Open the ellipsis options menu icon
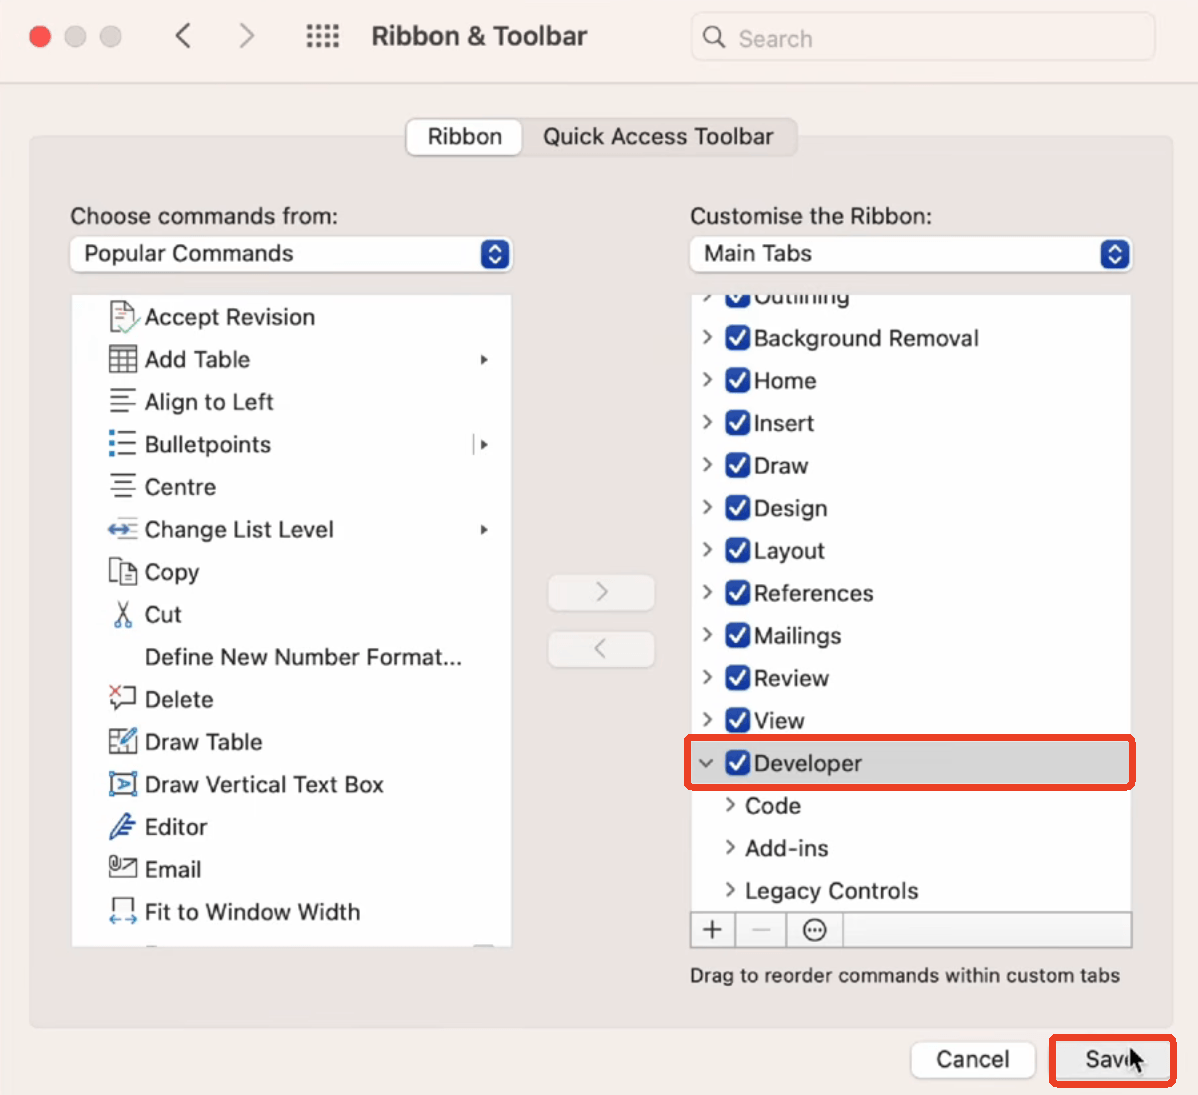 pyautogui.click(x=814, y=930)
